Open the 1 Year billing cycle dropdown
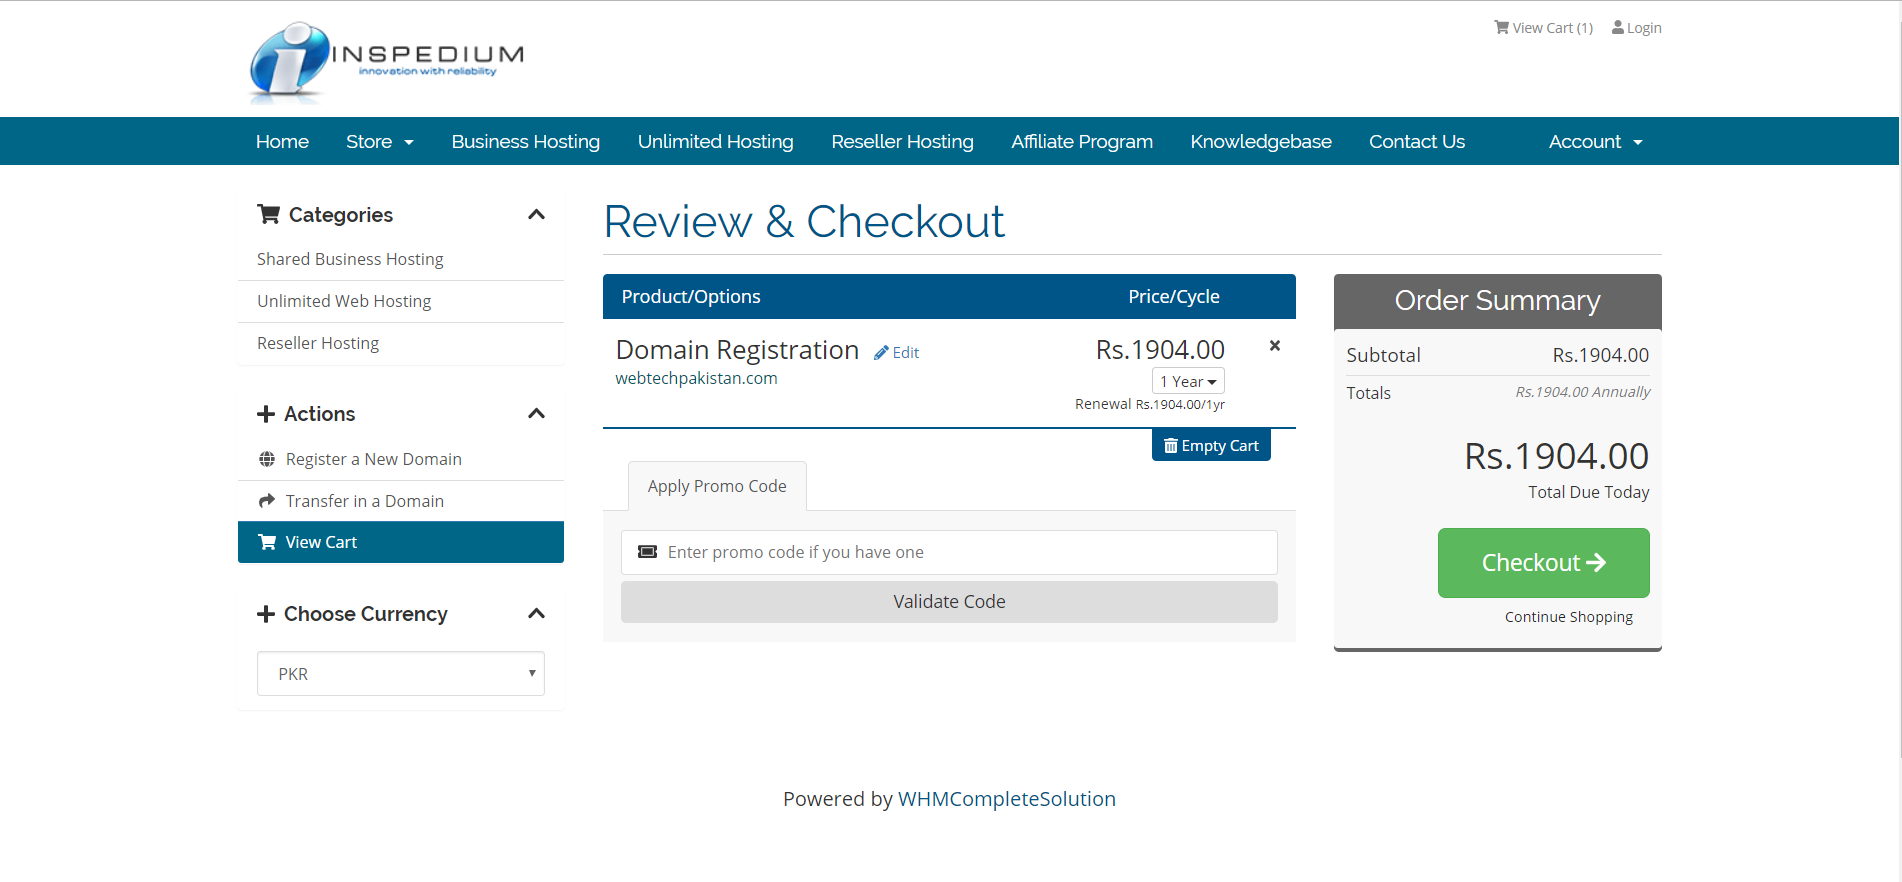The image size is (1902, 882). click(1188, 382)
